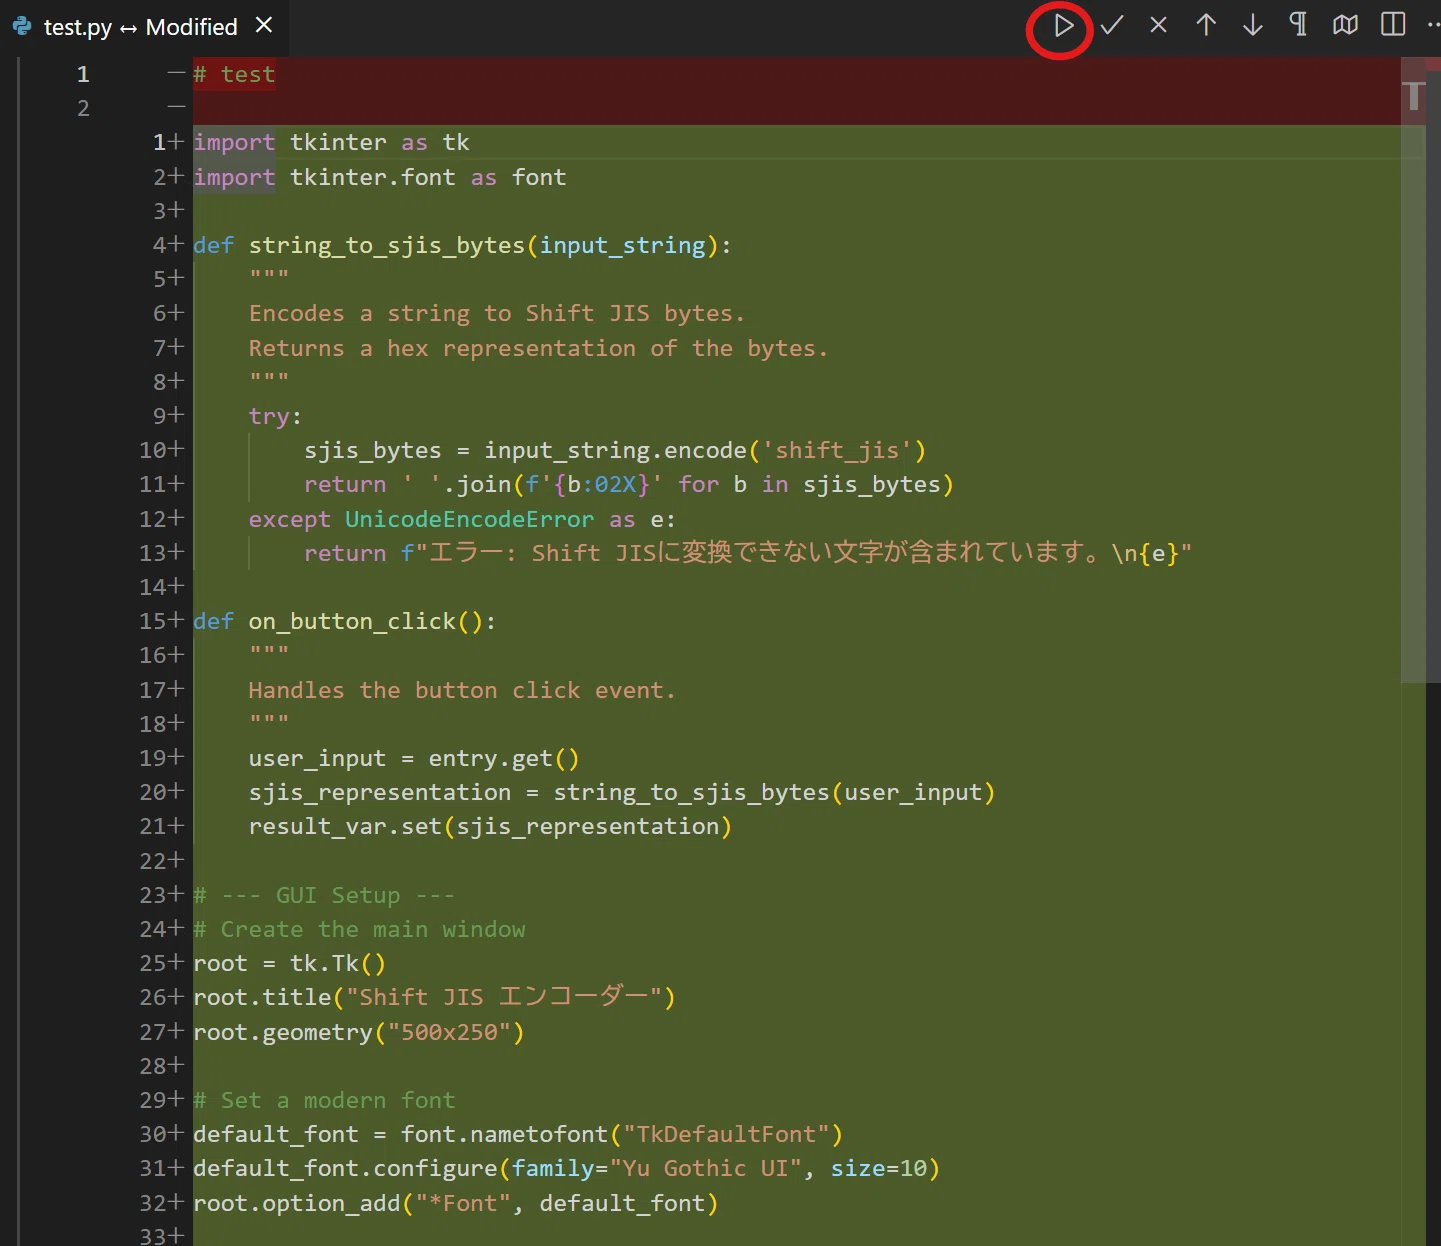This screenshot has height=1246, width=1441.
Task: Click root.geometry("500x250") line
Action: (x=358, y=1031)
